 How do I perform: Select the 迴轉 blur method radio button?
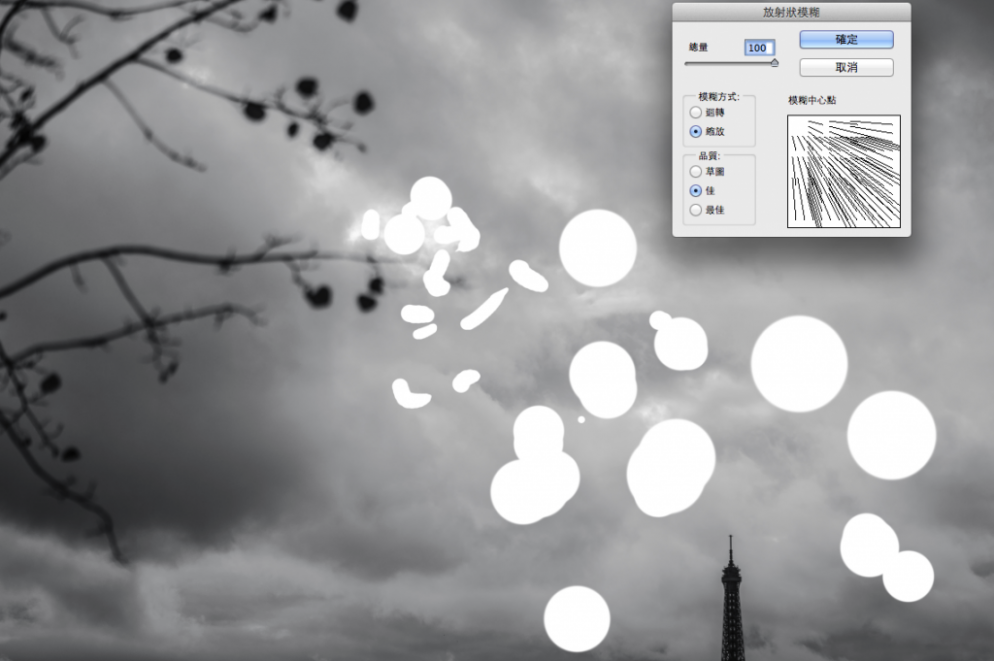point(696,113)
